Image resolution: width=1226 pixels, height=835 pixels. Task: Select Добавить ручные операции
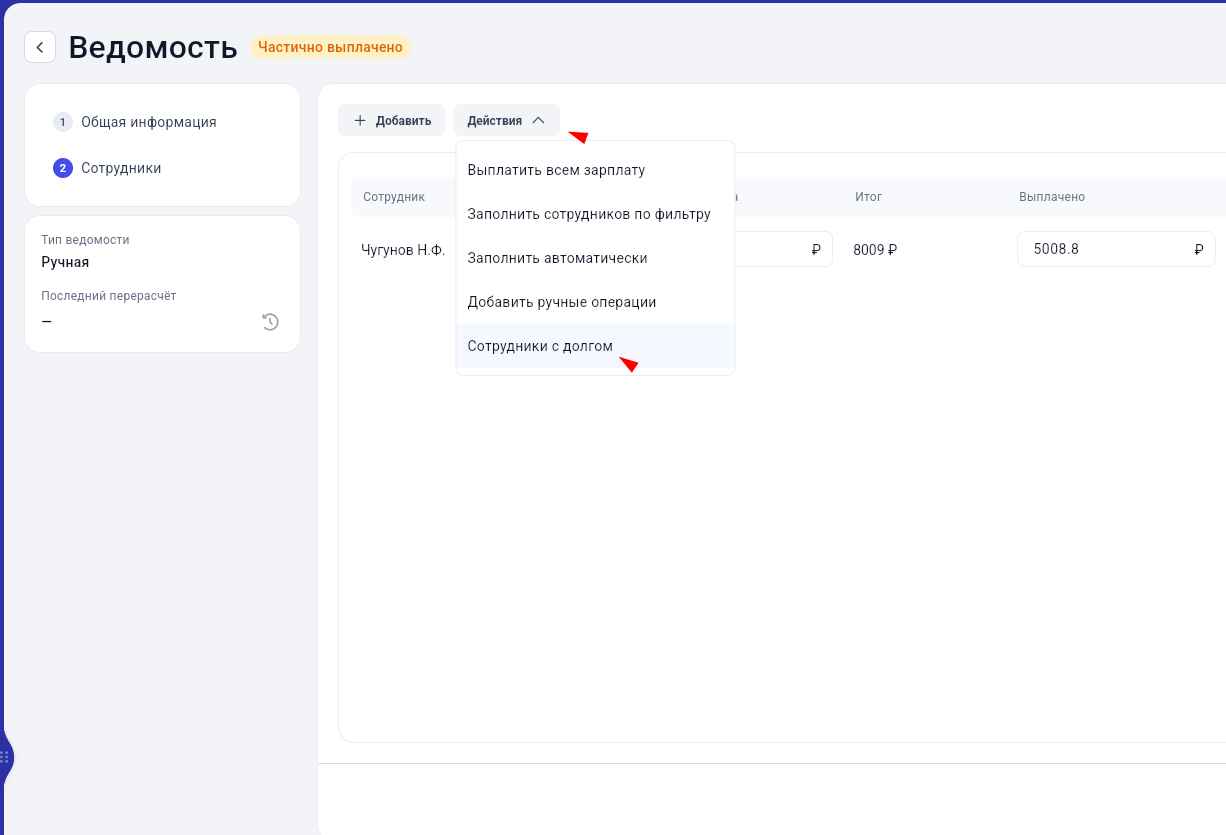coord(595,302)
